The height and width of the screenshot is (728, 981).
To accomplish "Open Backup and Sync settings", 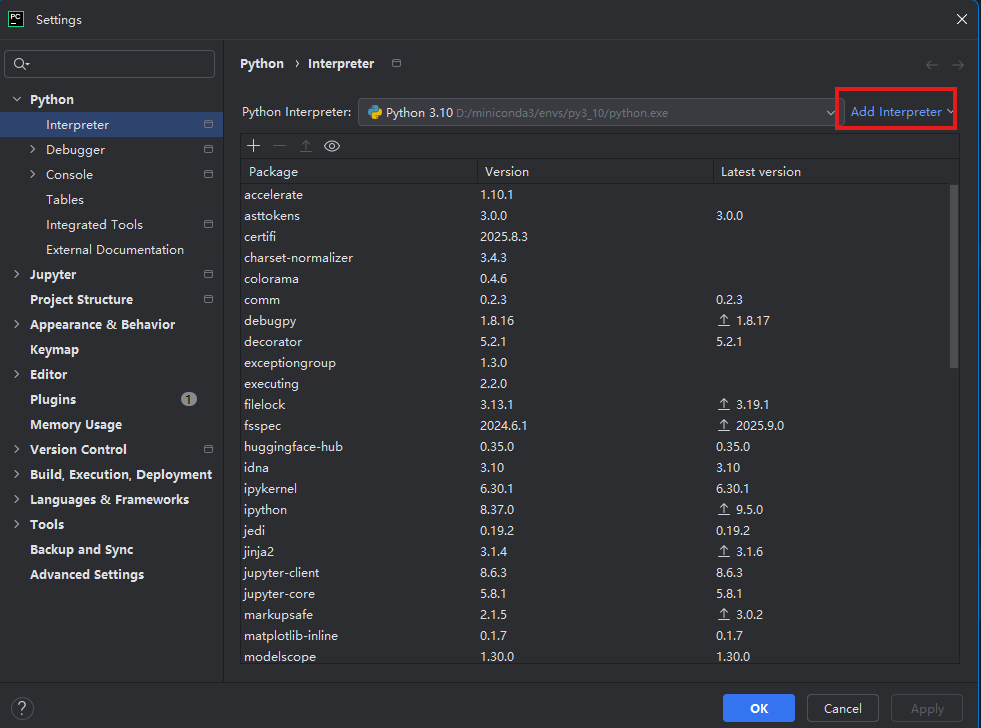I will [x=111, y=550].
